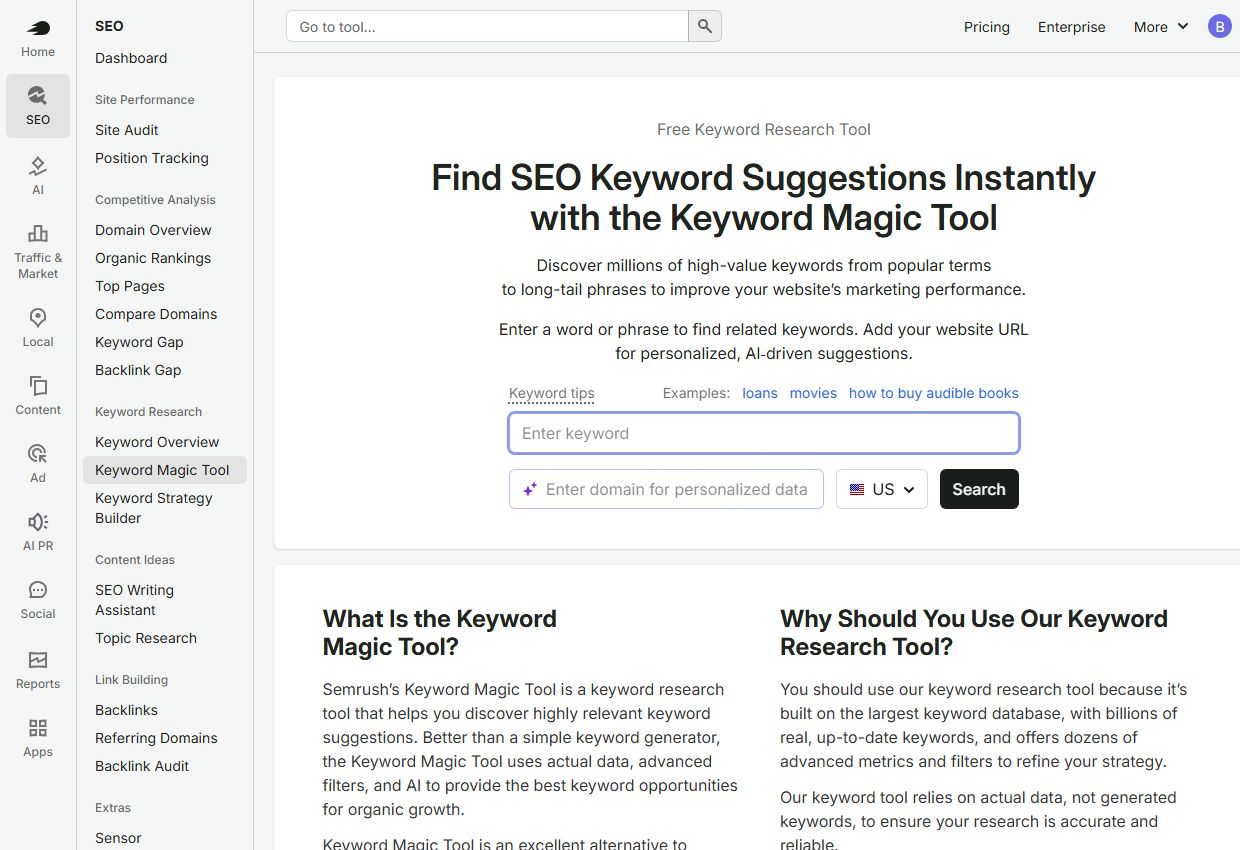This screenshot has width=1240, height=850.
Task: Open the Reports icon
Action: pos(38,660)
